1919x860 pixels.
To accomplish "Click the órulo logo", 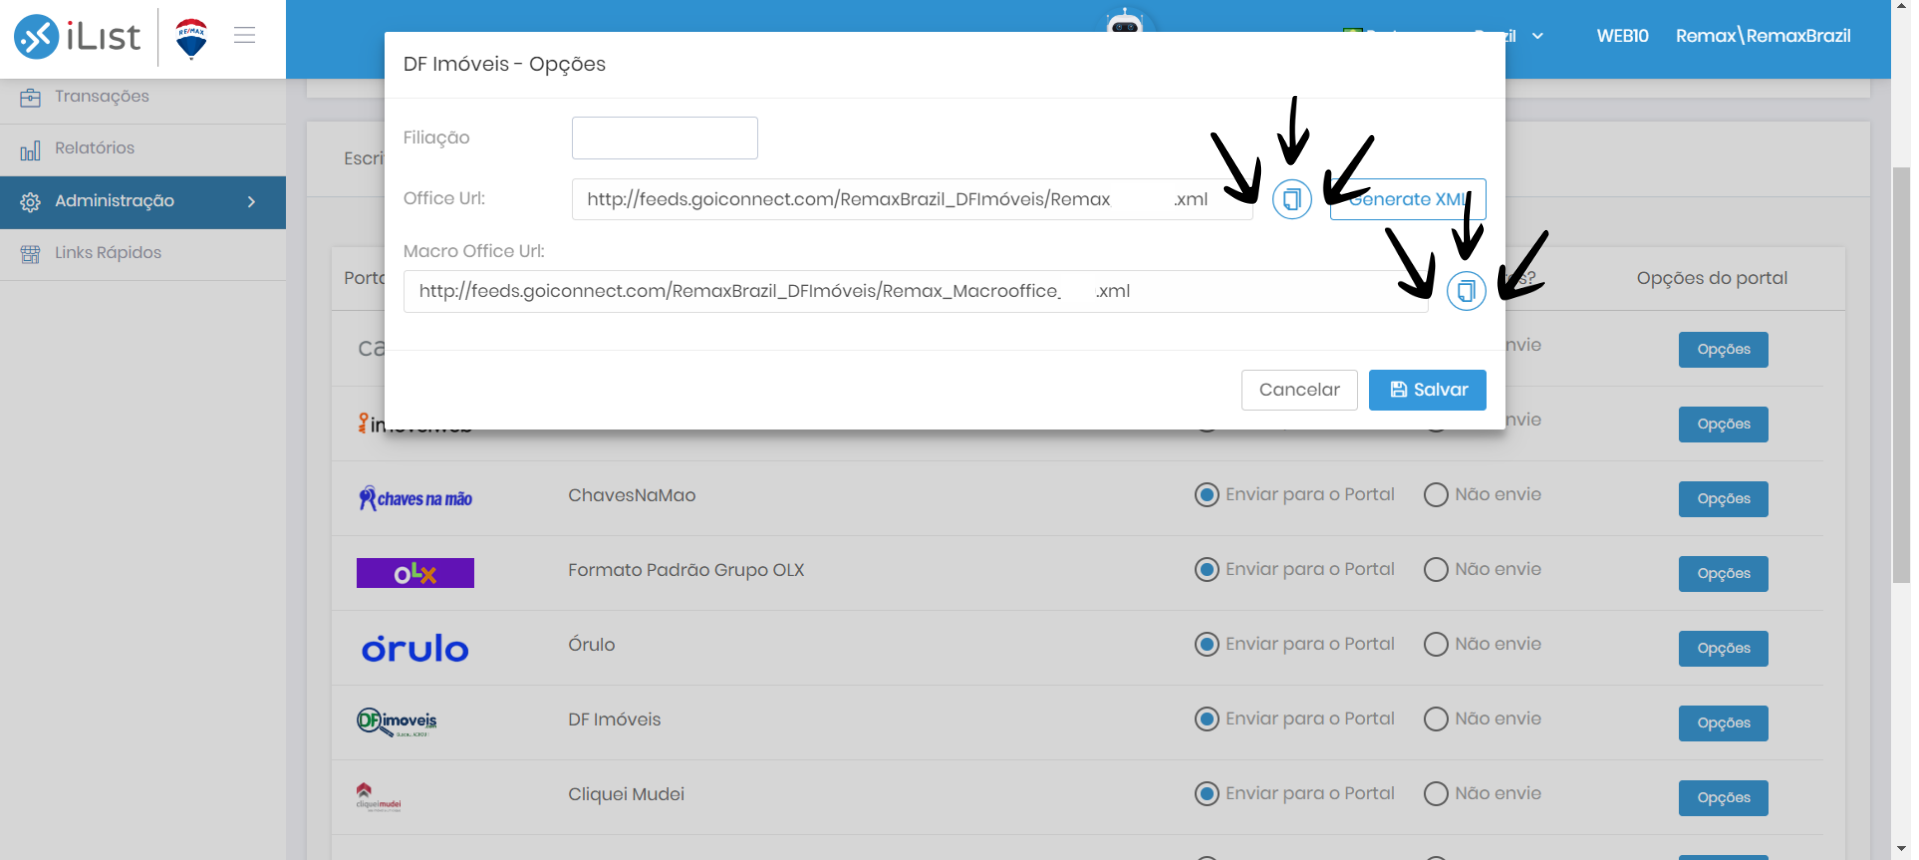I will coord(415,648).
